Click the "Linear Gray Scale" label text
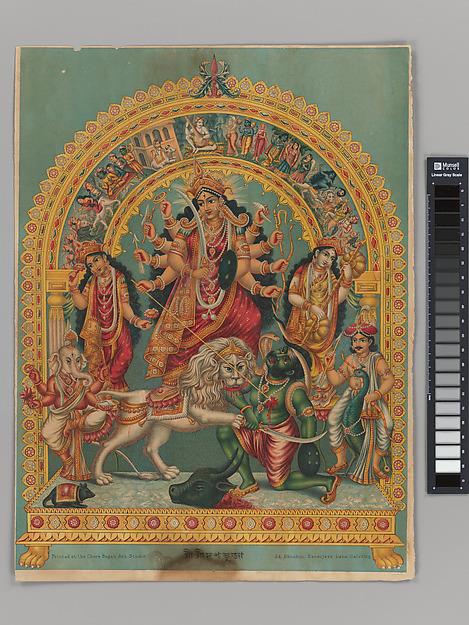The height and width of the screenshot is (625, 469). point(446,175)
